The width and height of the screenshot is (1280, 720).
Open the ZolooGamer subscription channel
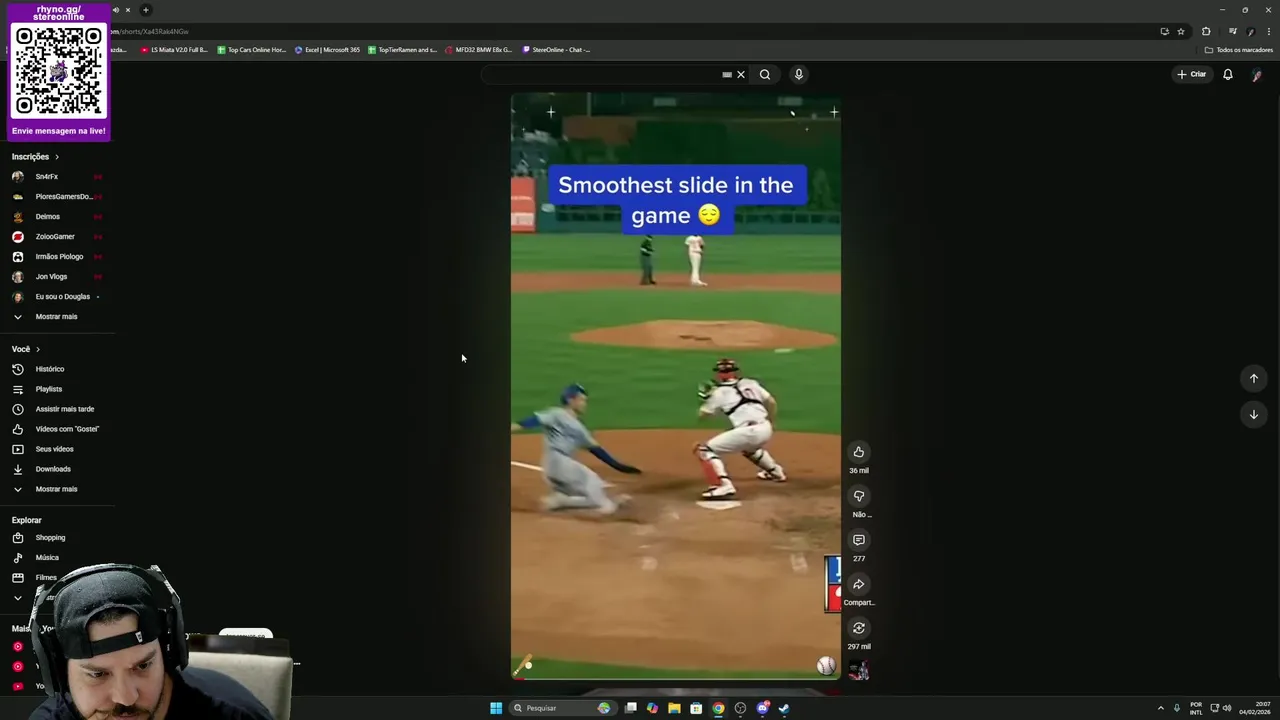click(x=56, y=237)
